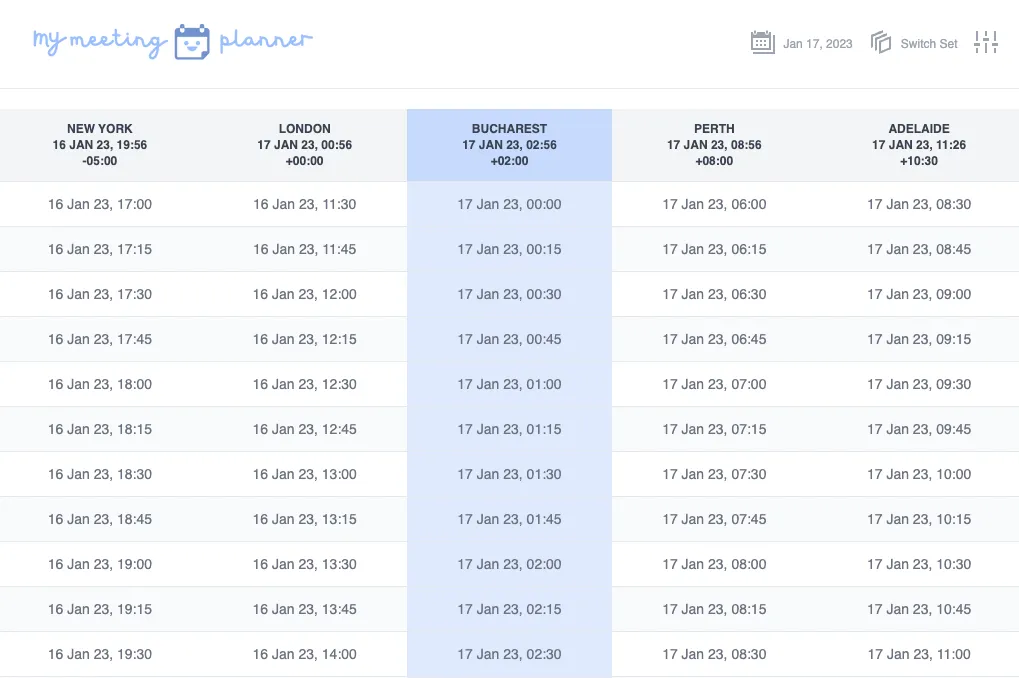Pick the Bucharest 00:00 time slot
1019x678 pixels.
(510, 204)
